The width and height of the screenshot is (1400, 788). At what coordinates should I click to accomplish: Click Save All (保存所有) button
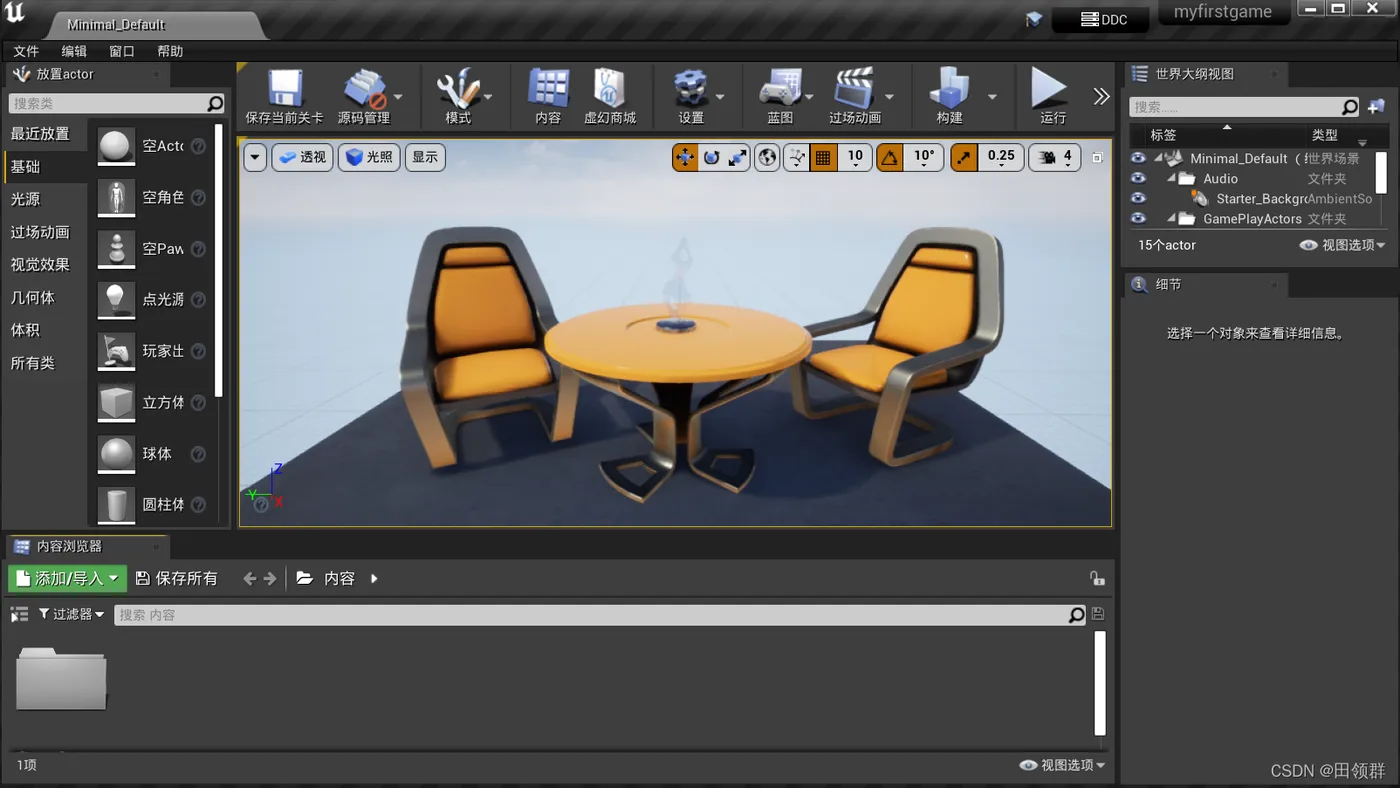[x=176, y=578]
